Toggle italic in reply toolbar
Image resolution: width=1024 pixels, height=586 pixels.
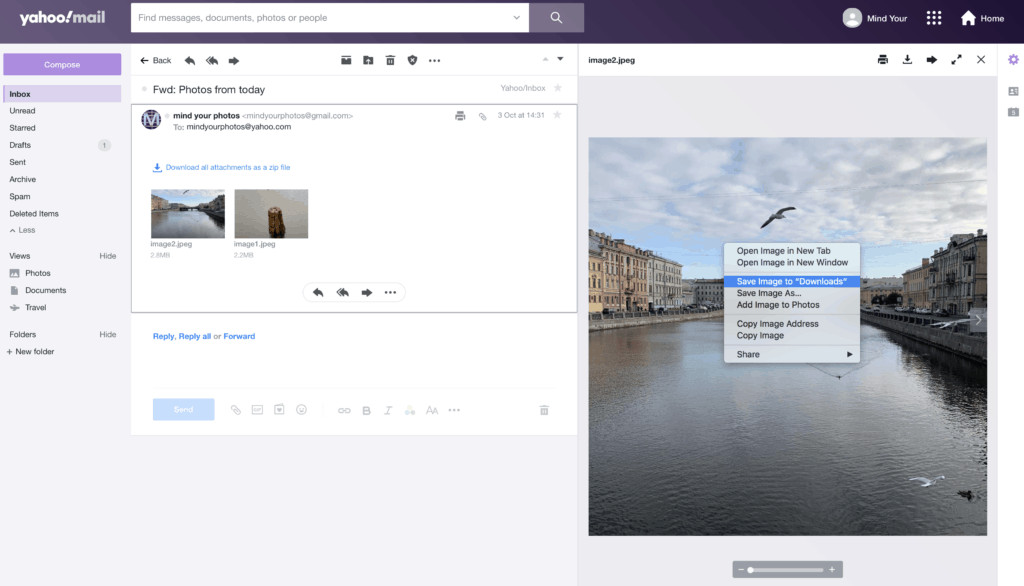pyautogui.click(x=388, y=410)
